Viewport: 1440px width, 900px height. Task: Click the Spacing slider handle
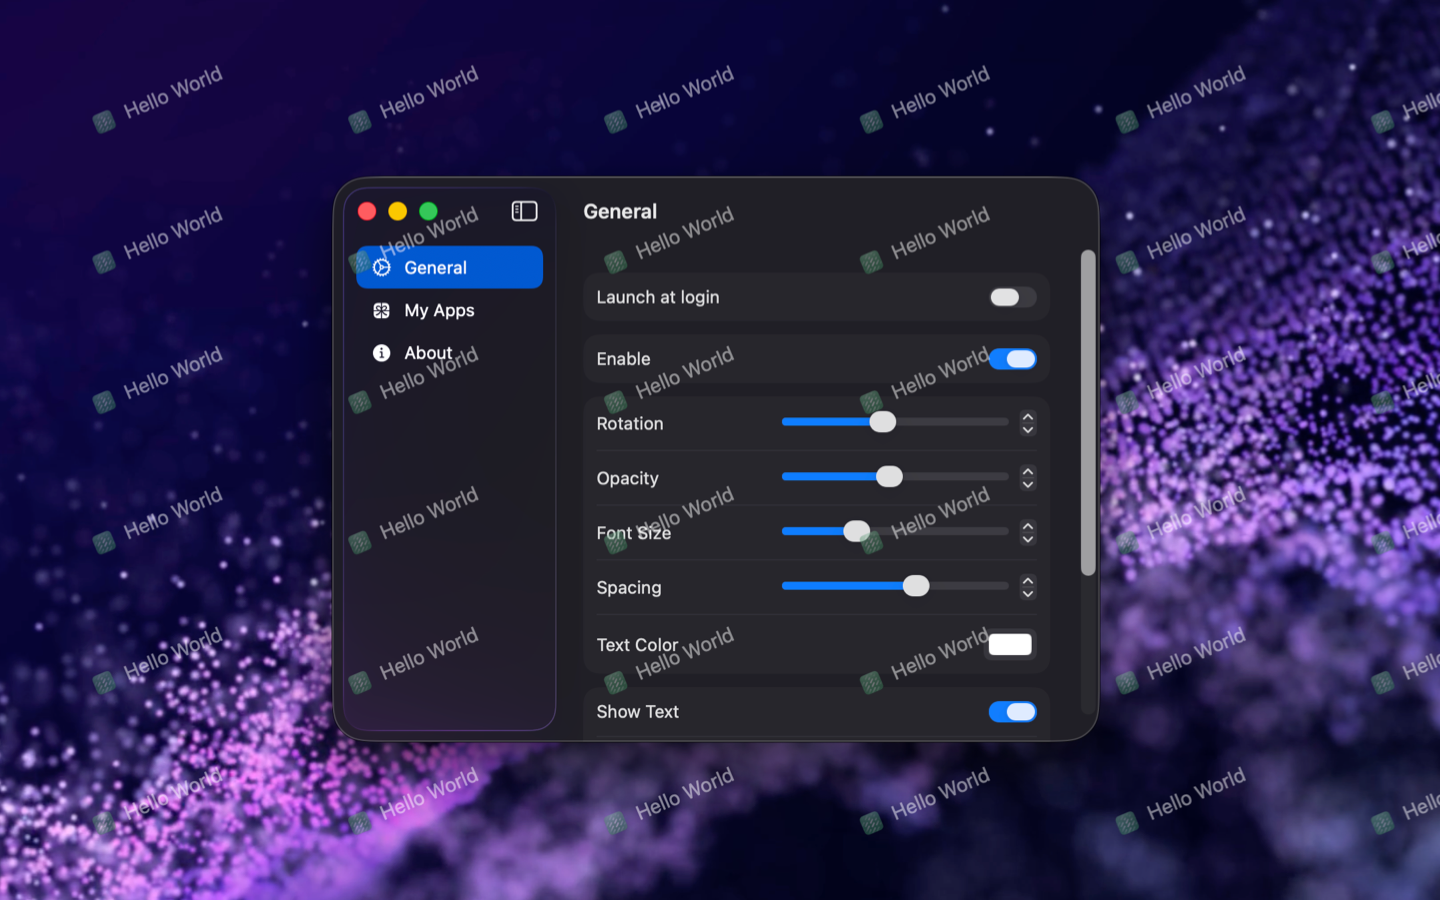[915, 586]
